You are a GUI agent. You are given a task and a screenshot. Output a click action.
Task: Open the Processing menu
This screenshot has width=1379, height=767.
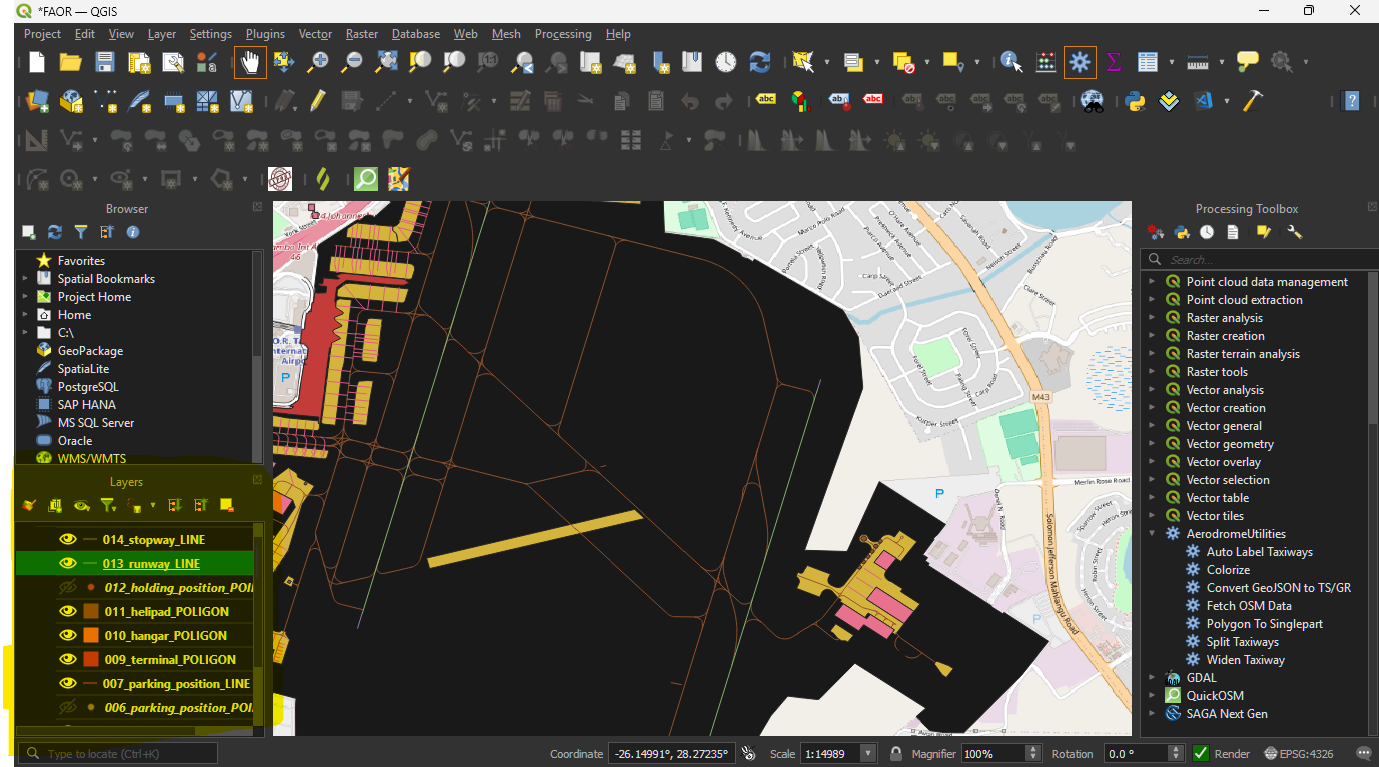point(562,34)
